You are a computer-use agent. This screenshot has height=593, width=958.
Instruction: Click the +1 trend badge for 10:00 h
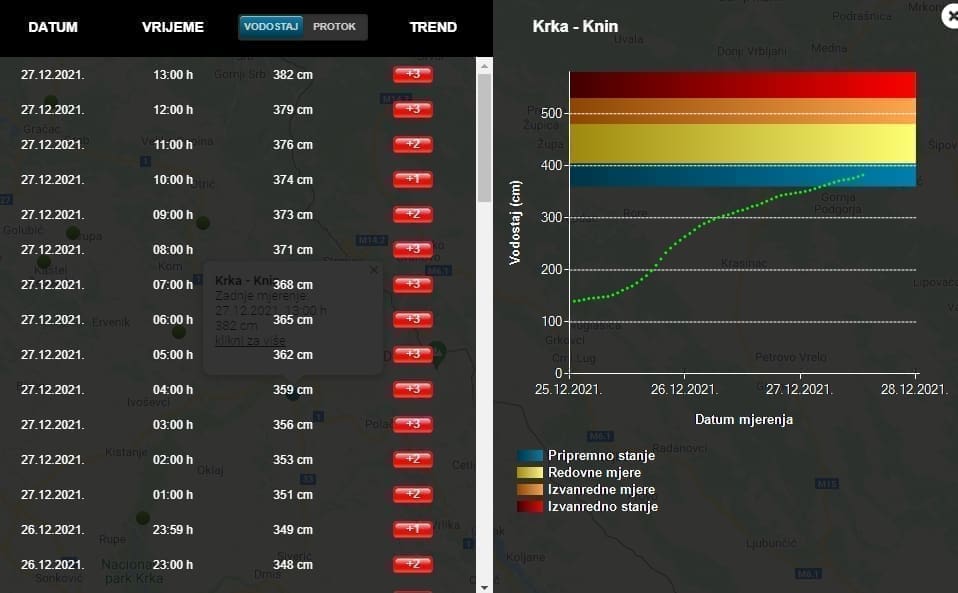pyautogui.click(x=412, y=180)
